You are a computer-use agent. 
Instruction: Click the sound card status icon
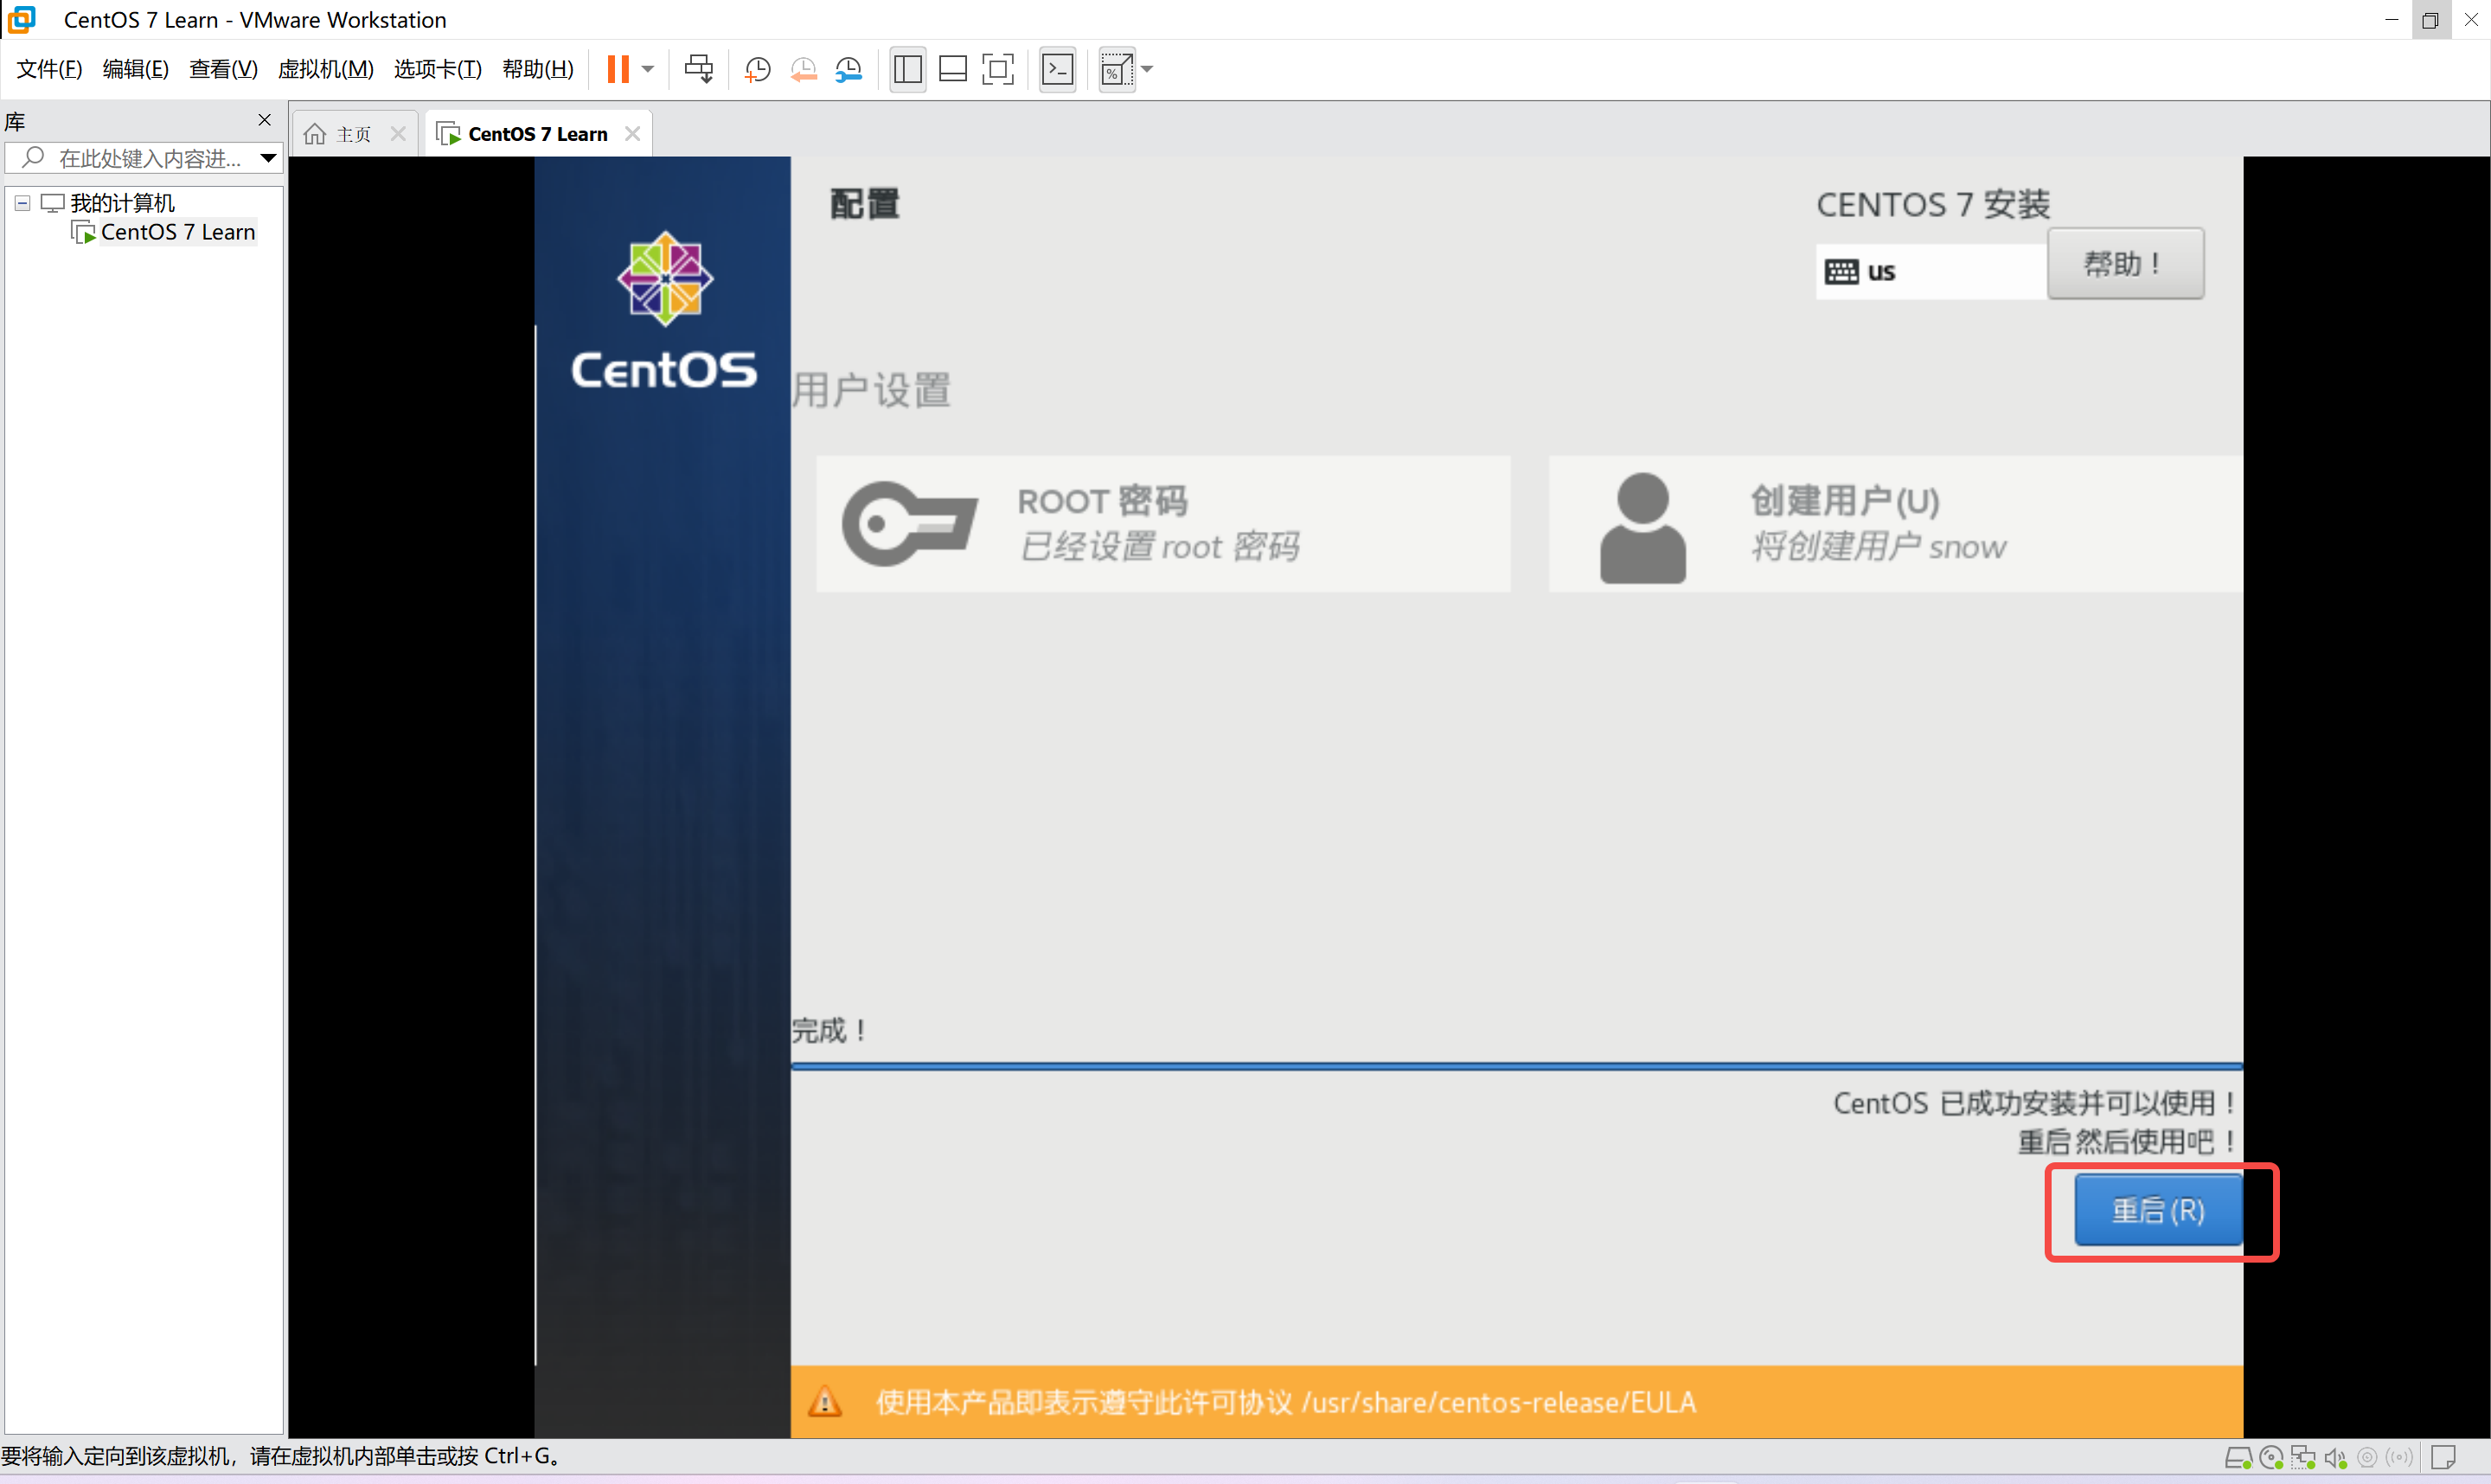pos(2336,1458)
